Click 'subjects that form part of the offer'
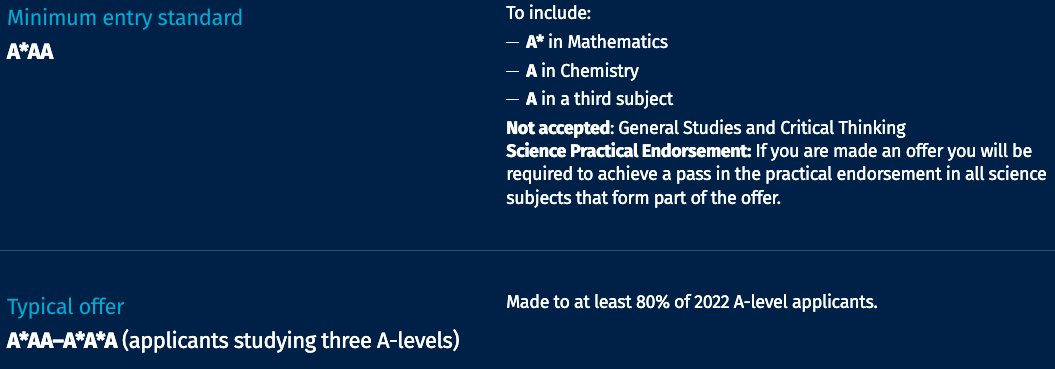The height and width of the screenshot is (369, 1055). (643, 199)
